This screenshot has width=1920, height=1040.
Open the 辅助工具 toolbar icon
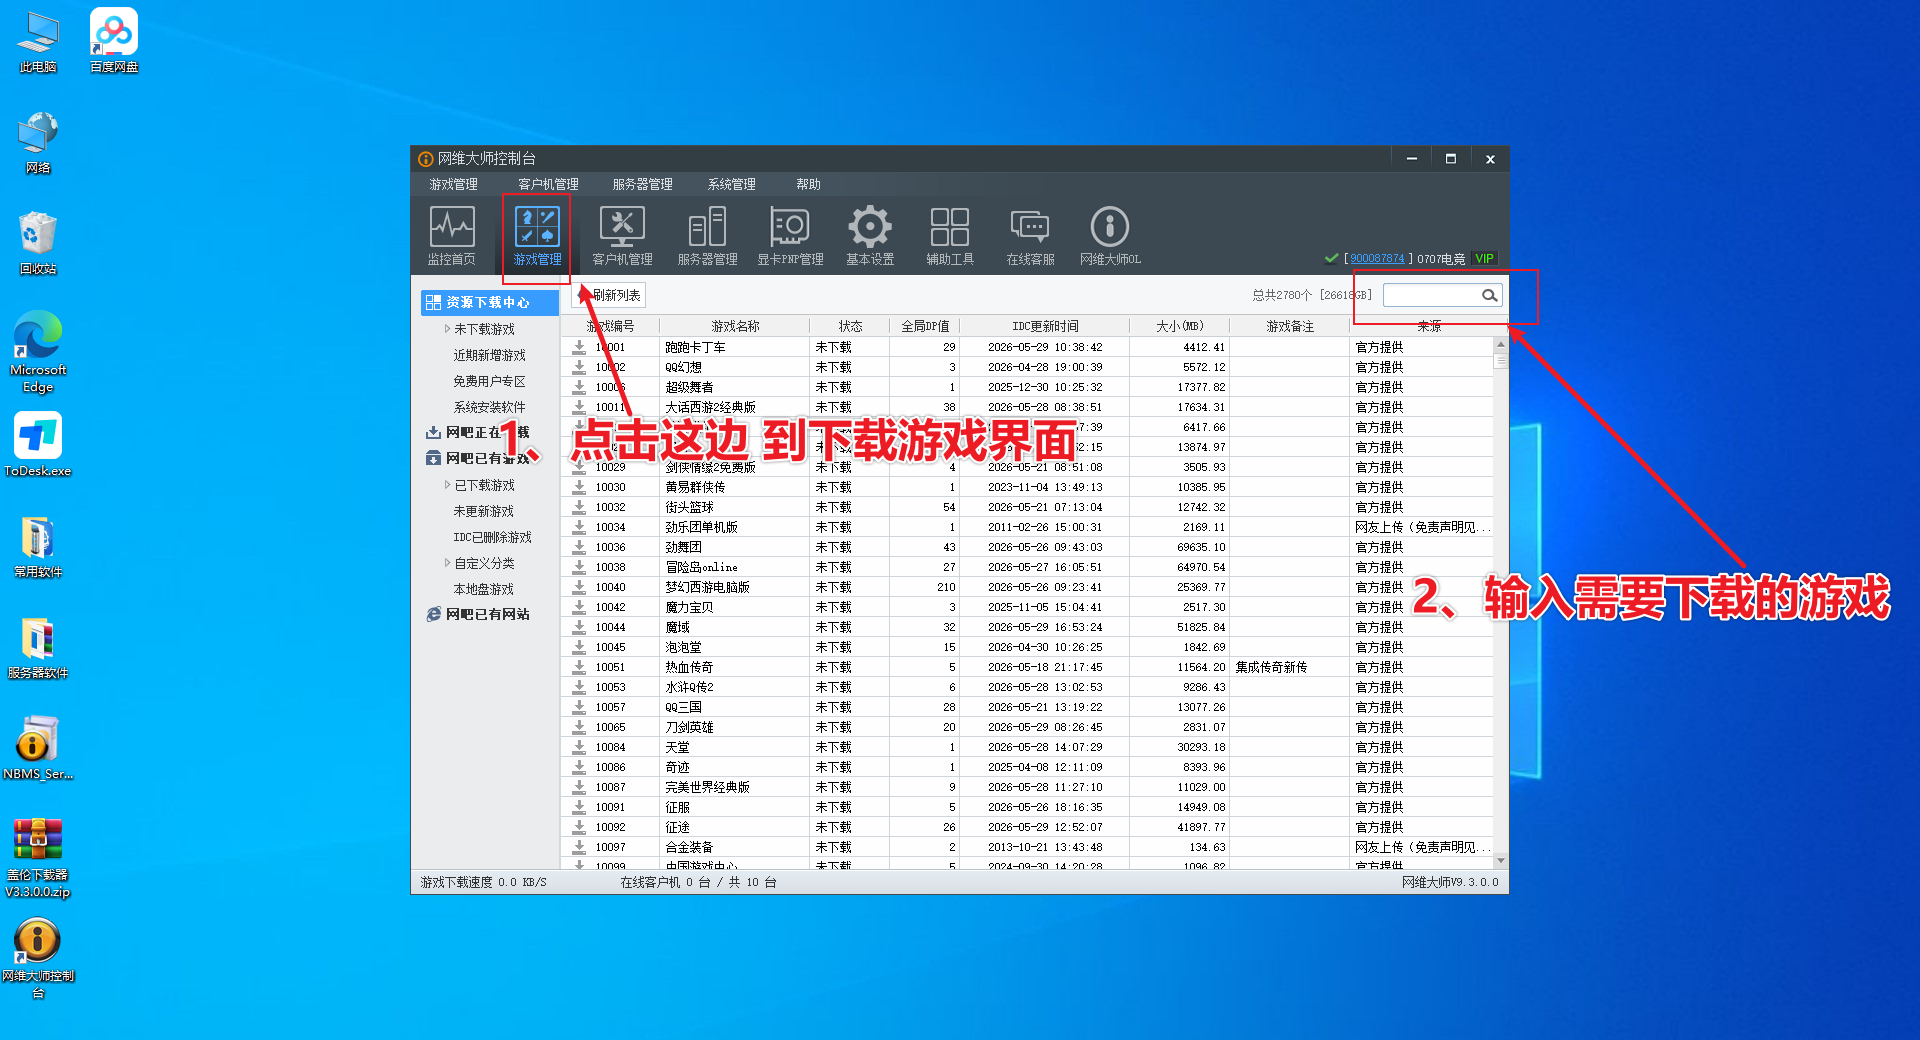[950, 236]
